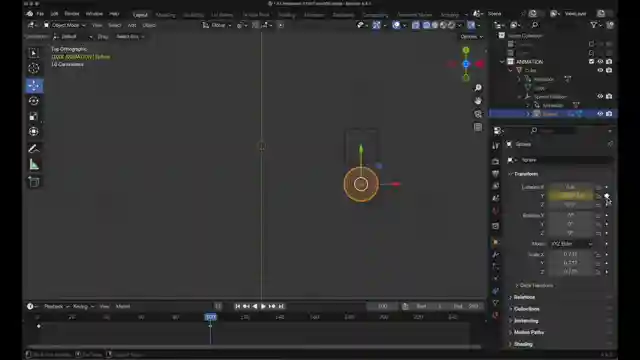640x360 pixels.
Task: Open the Object Mode dropdown
Action: [64, 25]
